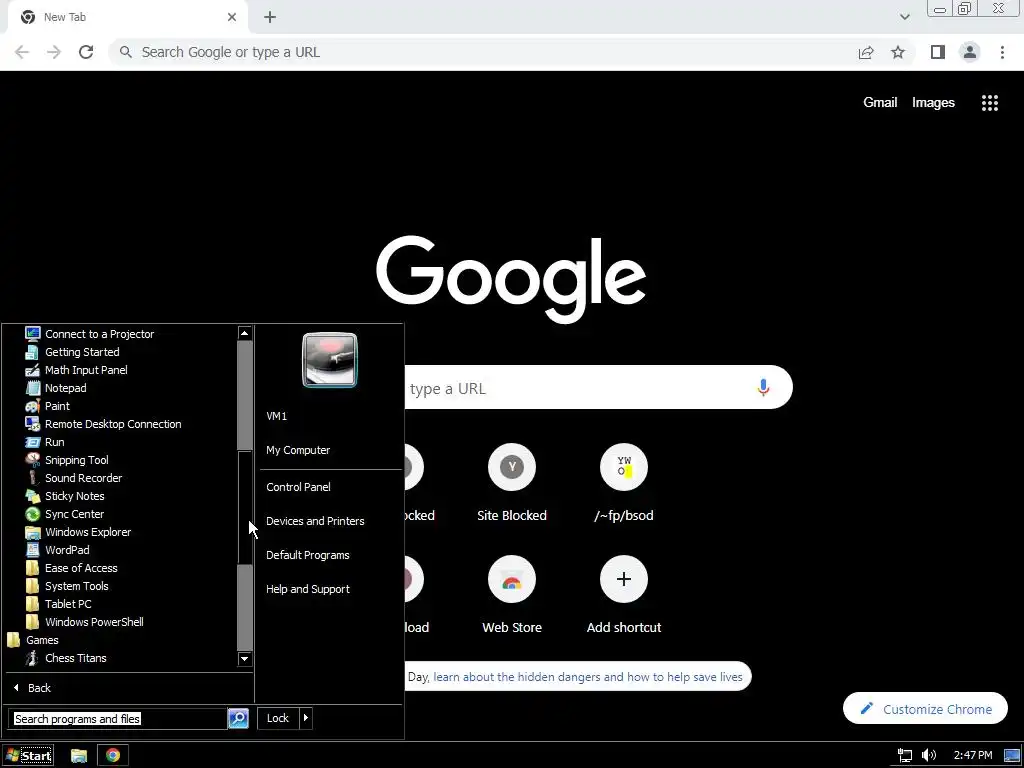Open the Google apps grid
The image size is (1024, 768).
[x=990, y=103]
